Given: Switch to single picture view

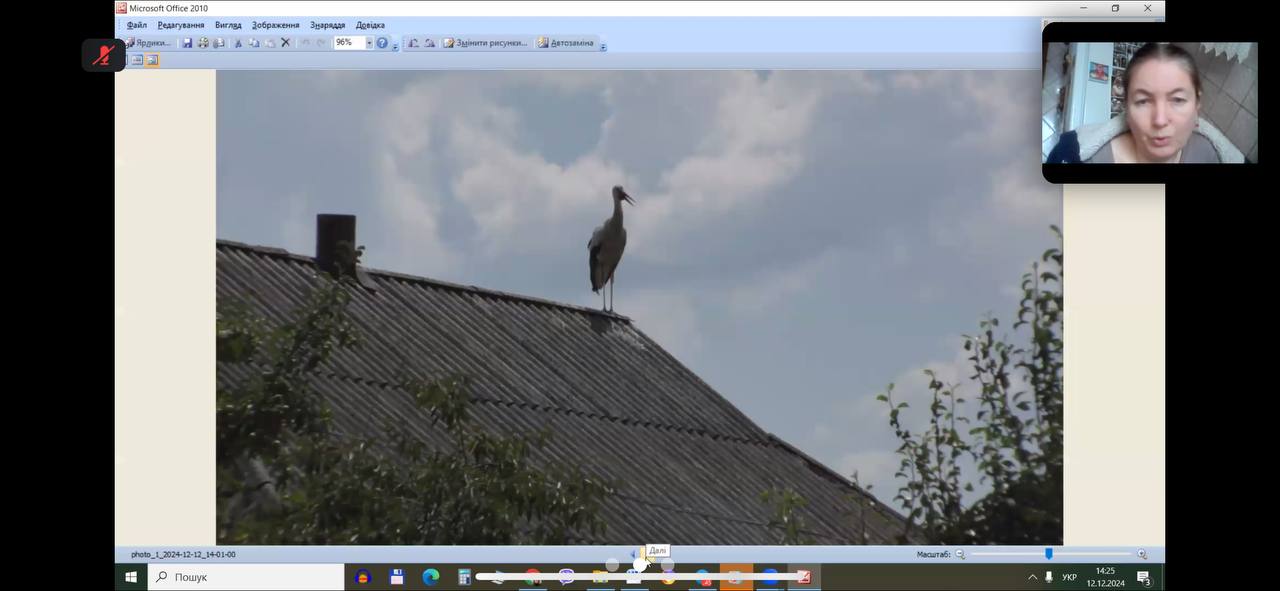Looking at the screenshot, I should (x=152, y=60).
